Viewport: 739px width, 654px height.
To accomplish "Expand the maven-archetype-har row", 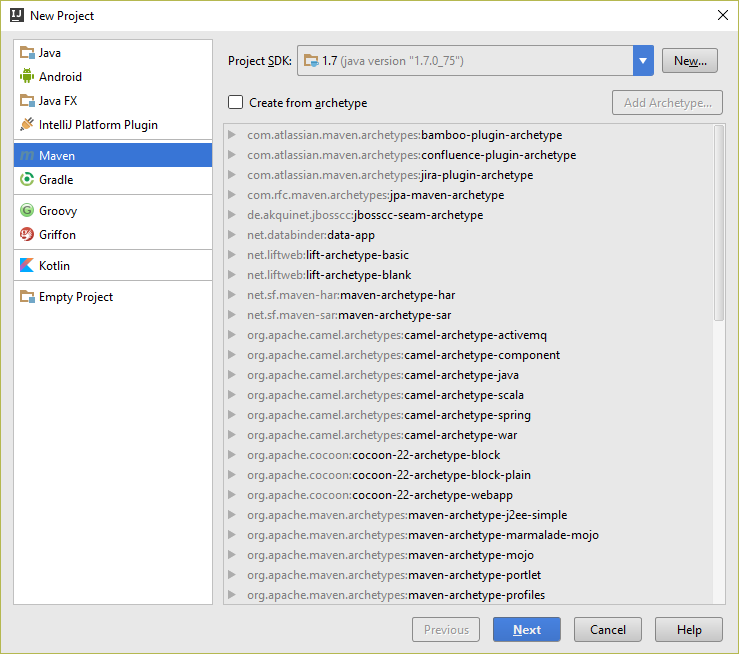I will [x=232, y=295].
